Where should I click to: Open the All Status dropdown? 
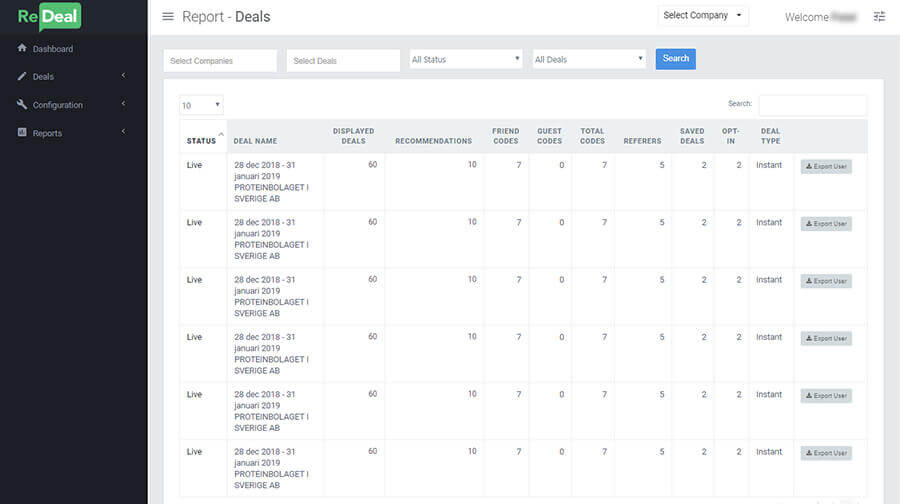coord(466,59)
